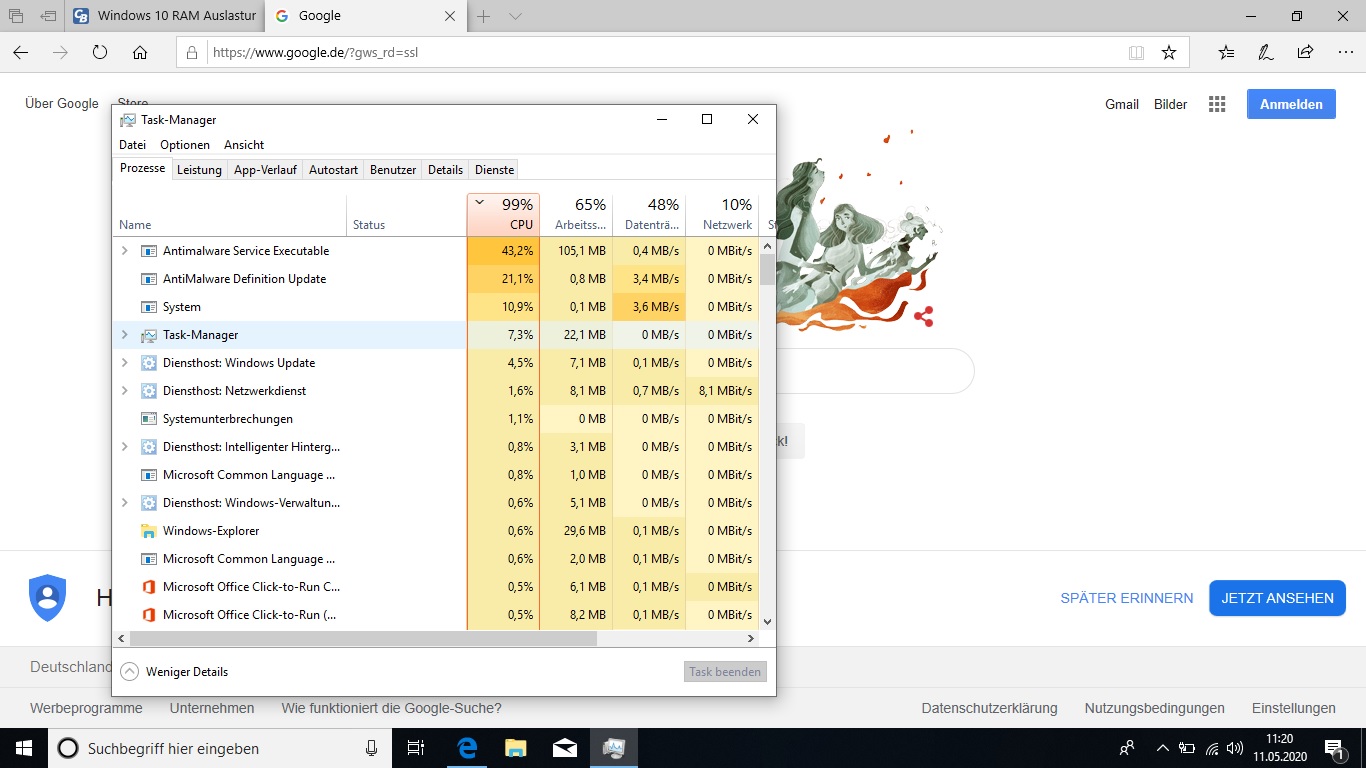Click the Edge back navigation arrow
The width and height of the screenshot is (1366, 768).
(x=20, y=53)
